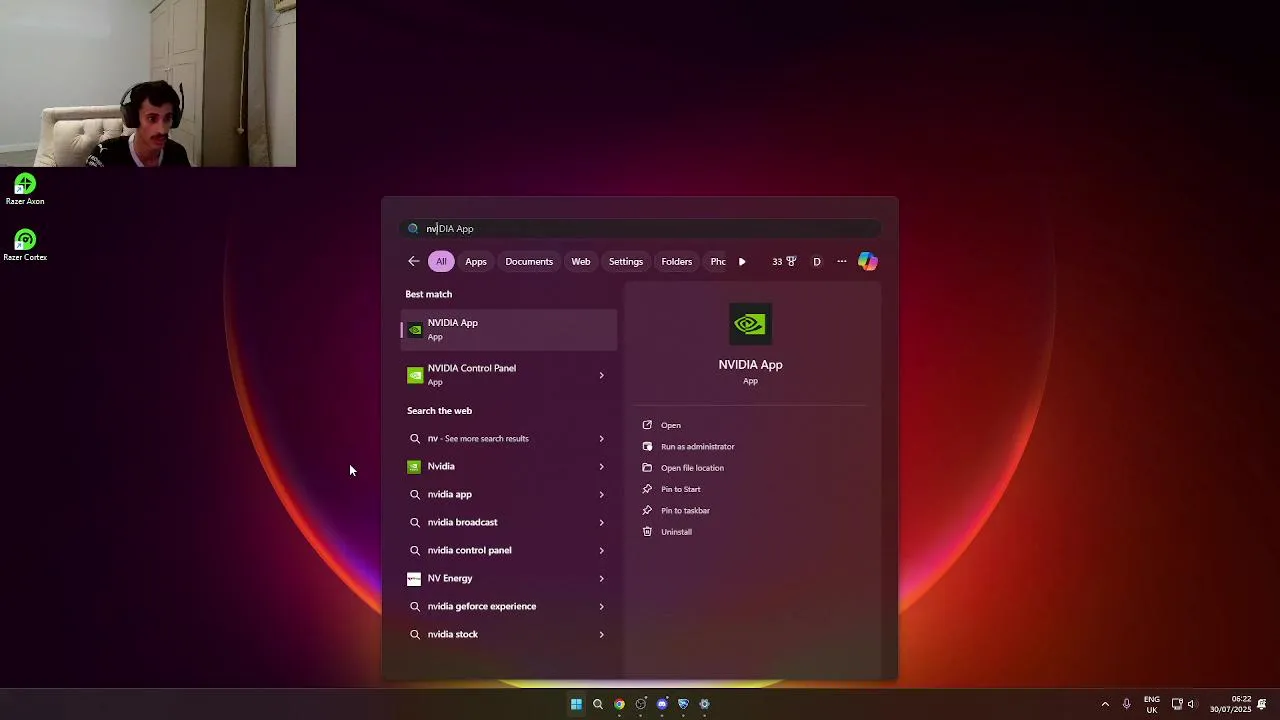Switch to the Web filter tab
The image size is (1280, 720).
click(x=581, y=261)
